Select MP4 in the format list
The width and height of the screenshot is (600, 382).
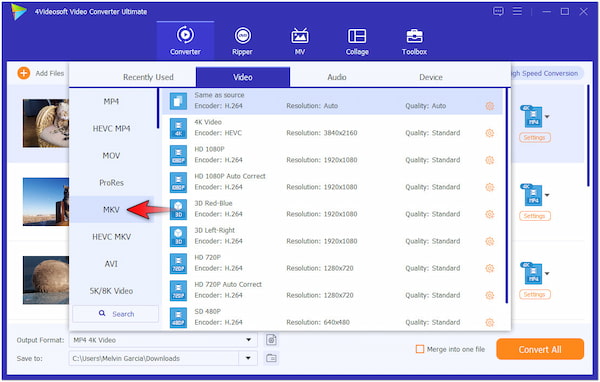point(111,101)
